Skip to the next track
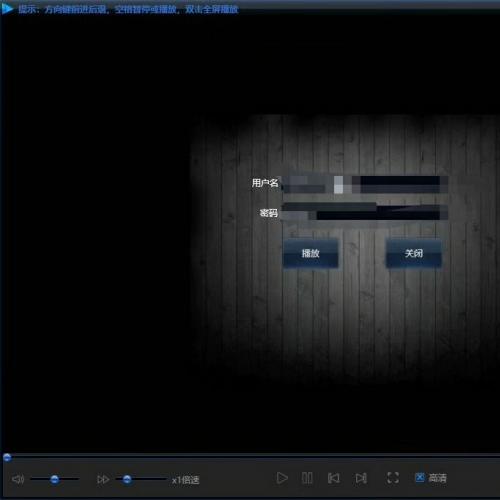The height and width of the screenshot is (500, 500). (x=361, y=478)
